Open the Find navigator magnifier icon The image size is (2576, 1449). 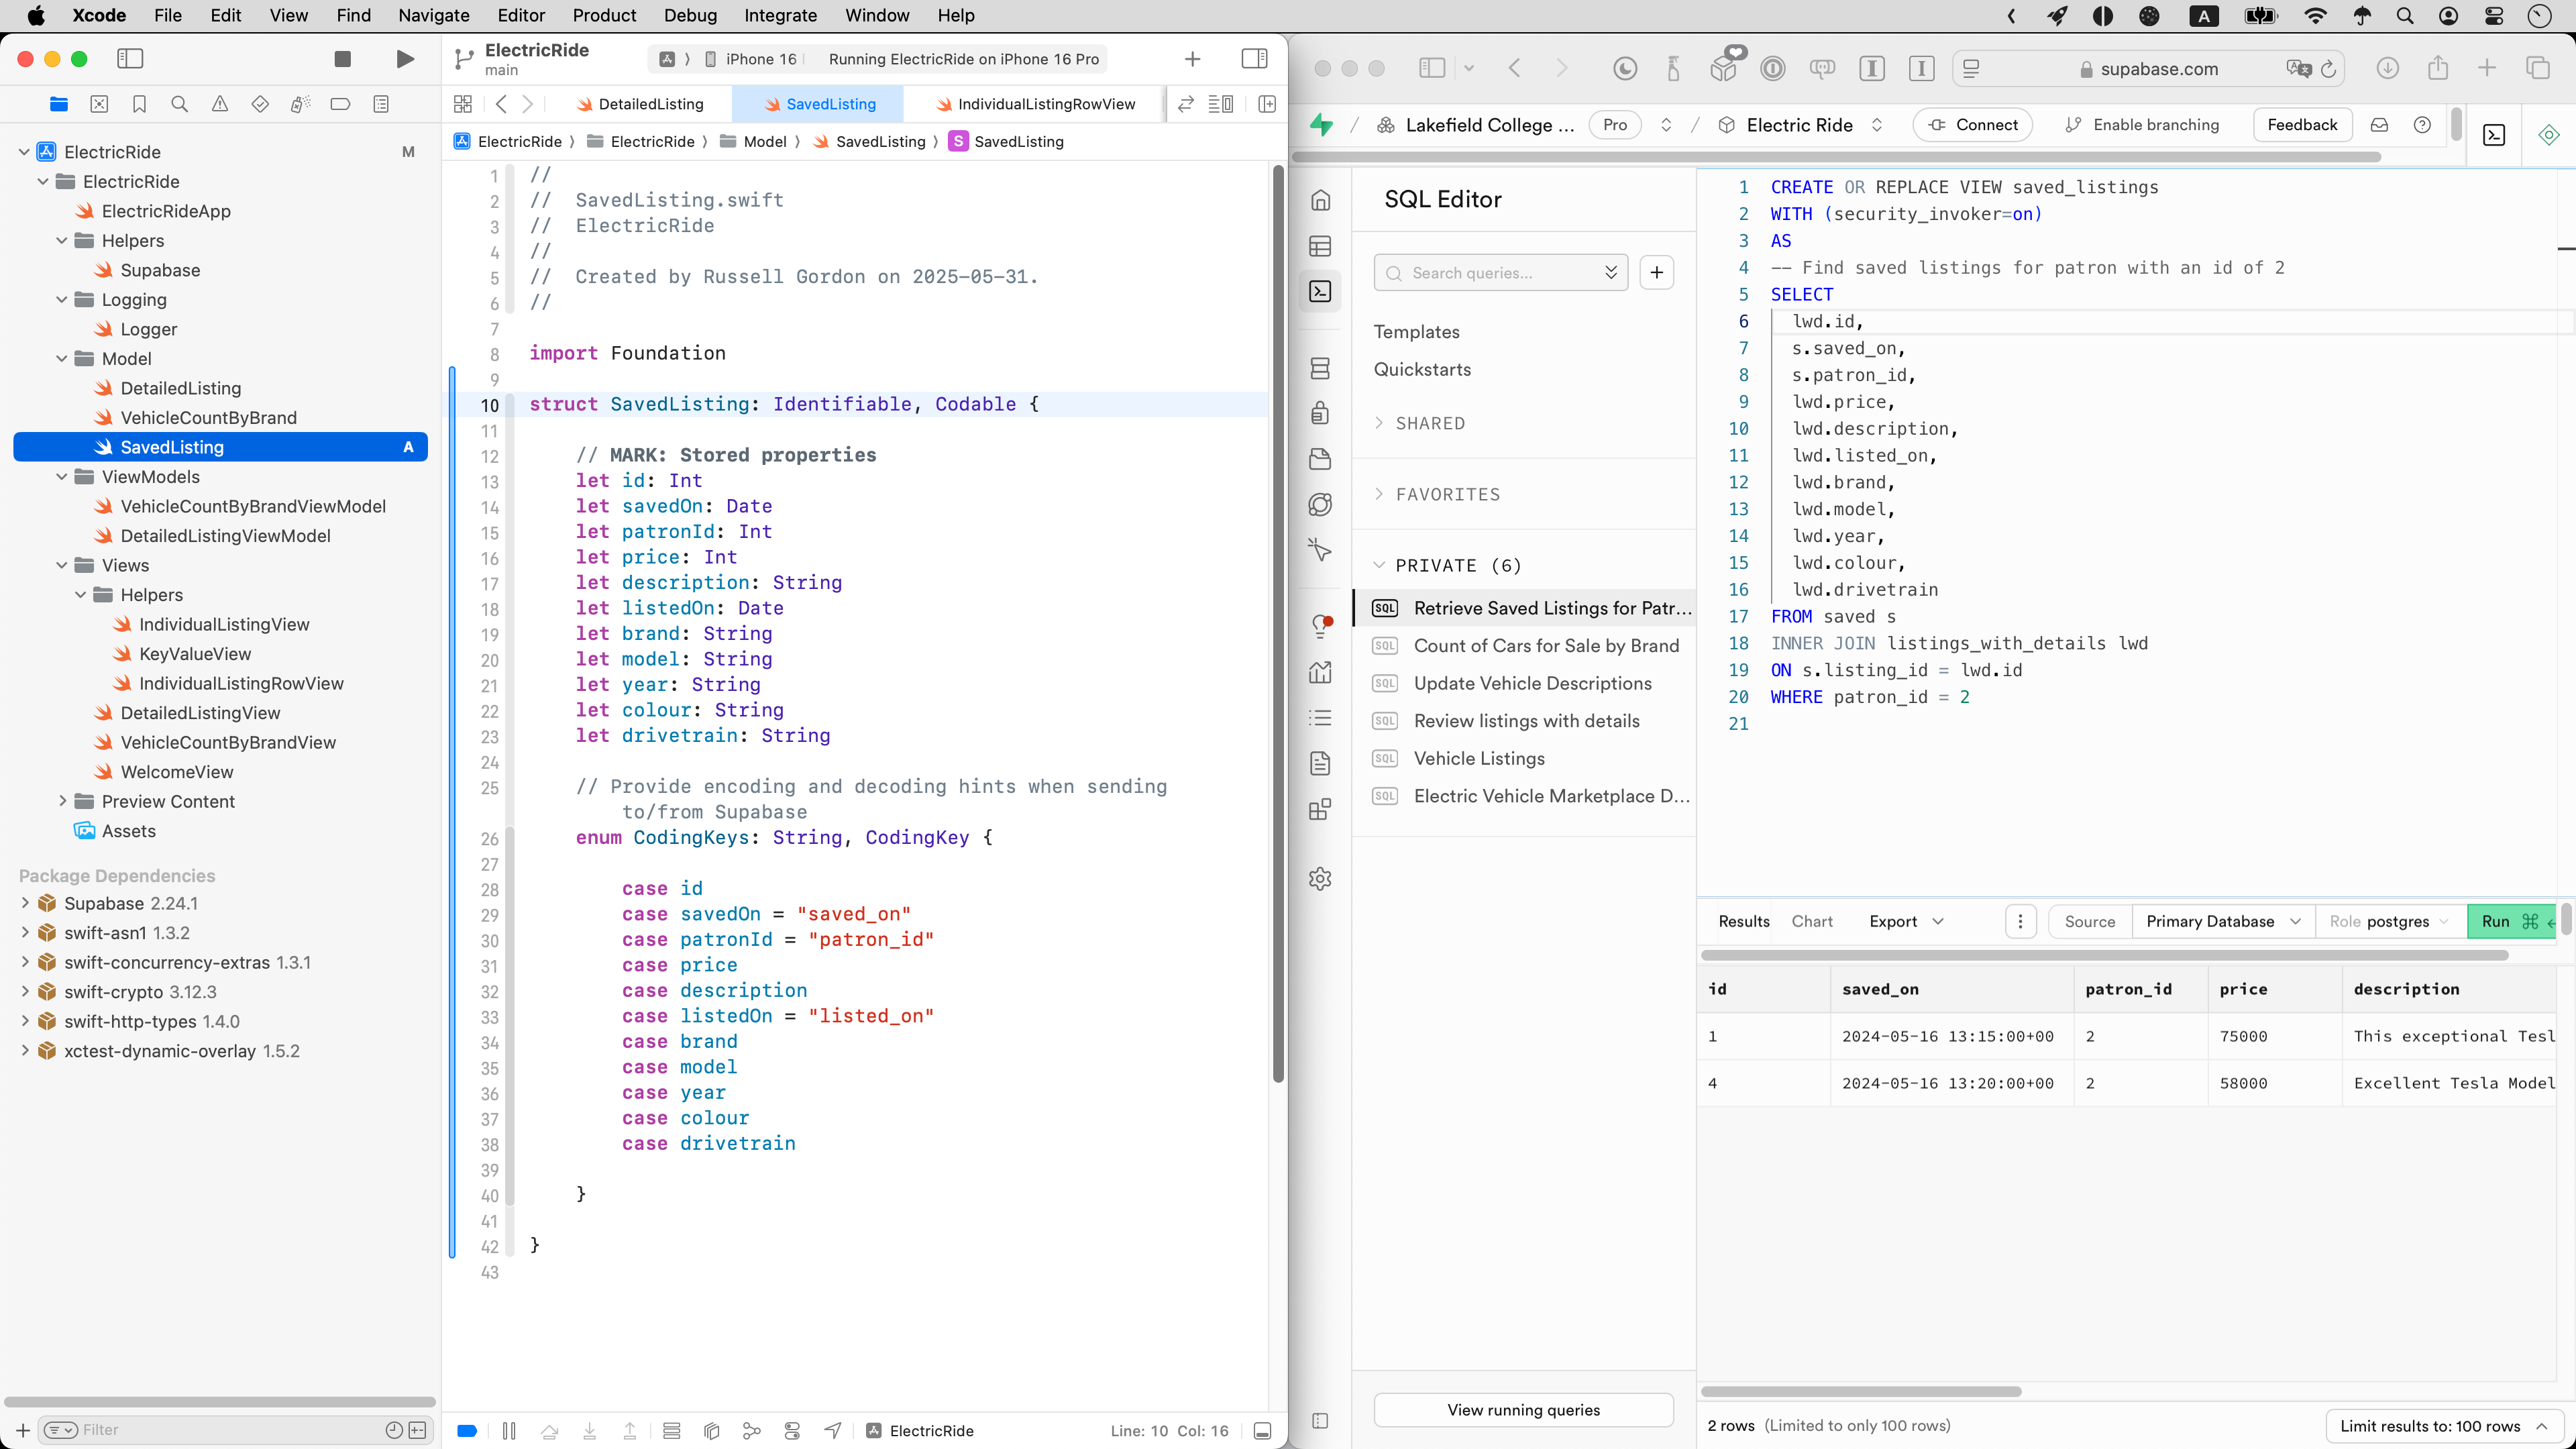coord(179,104)
